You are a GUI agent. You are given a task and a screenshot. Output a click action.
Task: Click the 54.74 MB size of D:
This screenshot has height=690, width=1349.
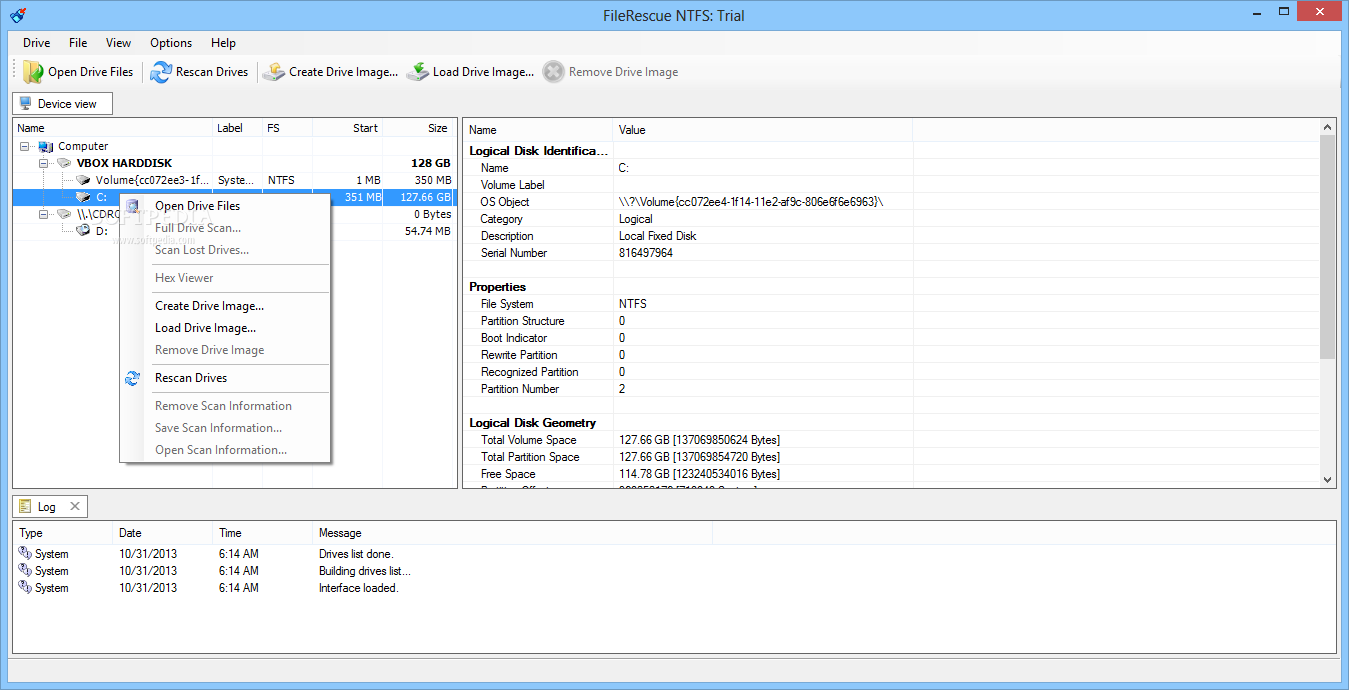(x=427, y=231)
